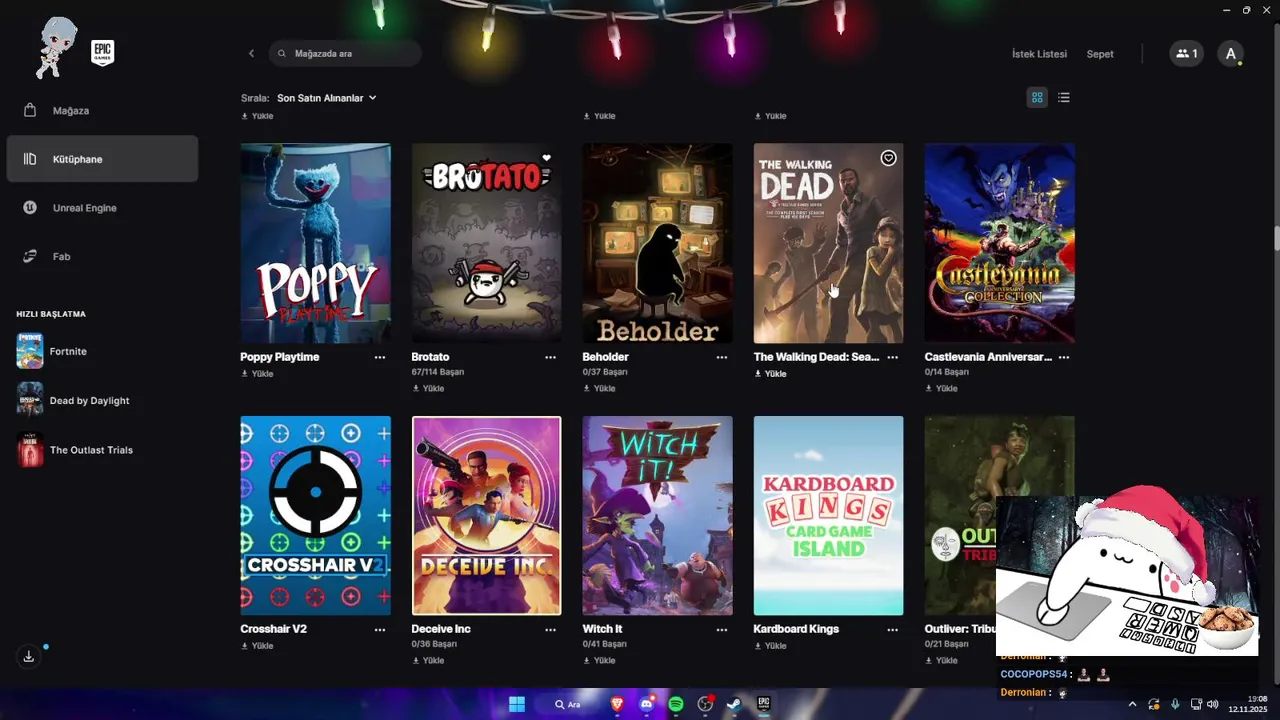Open the Sepet cart

coord(1100,54)
